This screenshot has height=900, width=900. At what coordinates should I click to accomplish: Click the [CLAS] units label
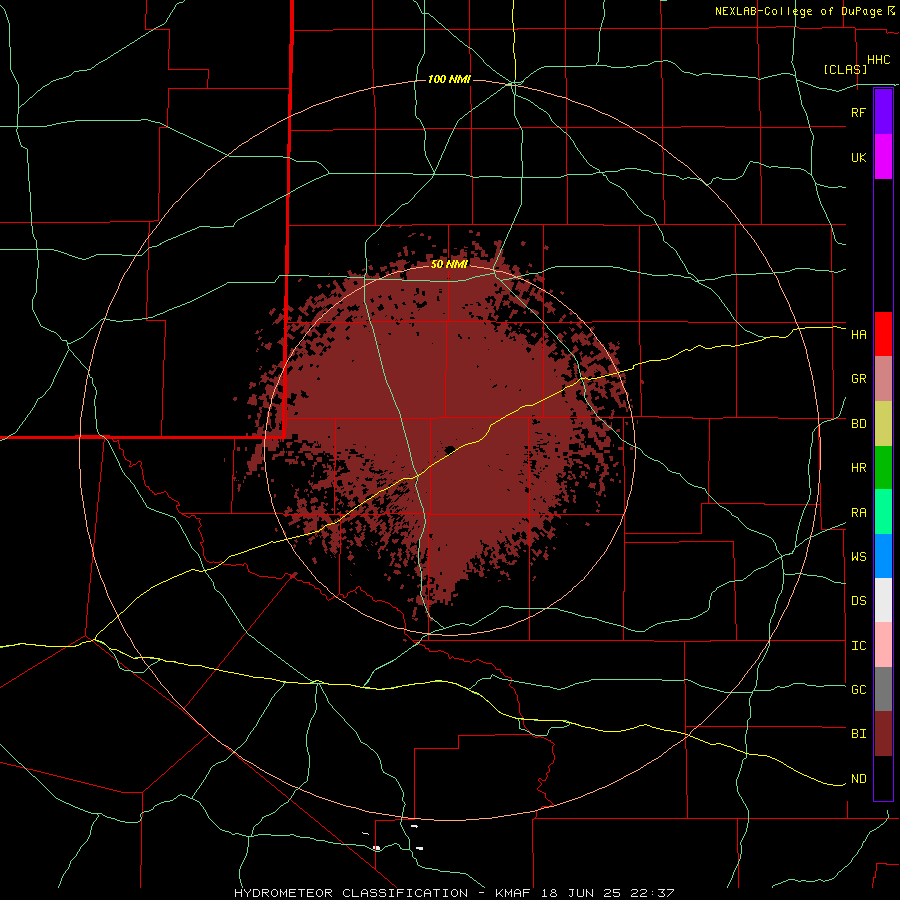click(x=845, y=69)
